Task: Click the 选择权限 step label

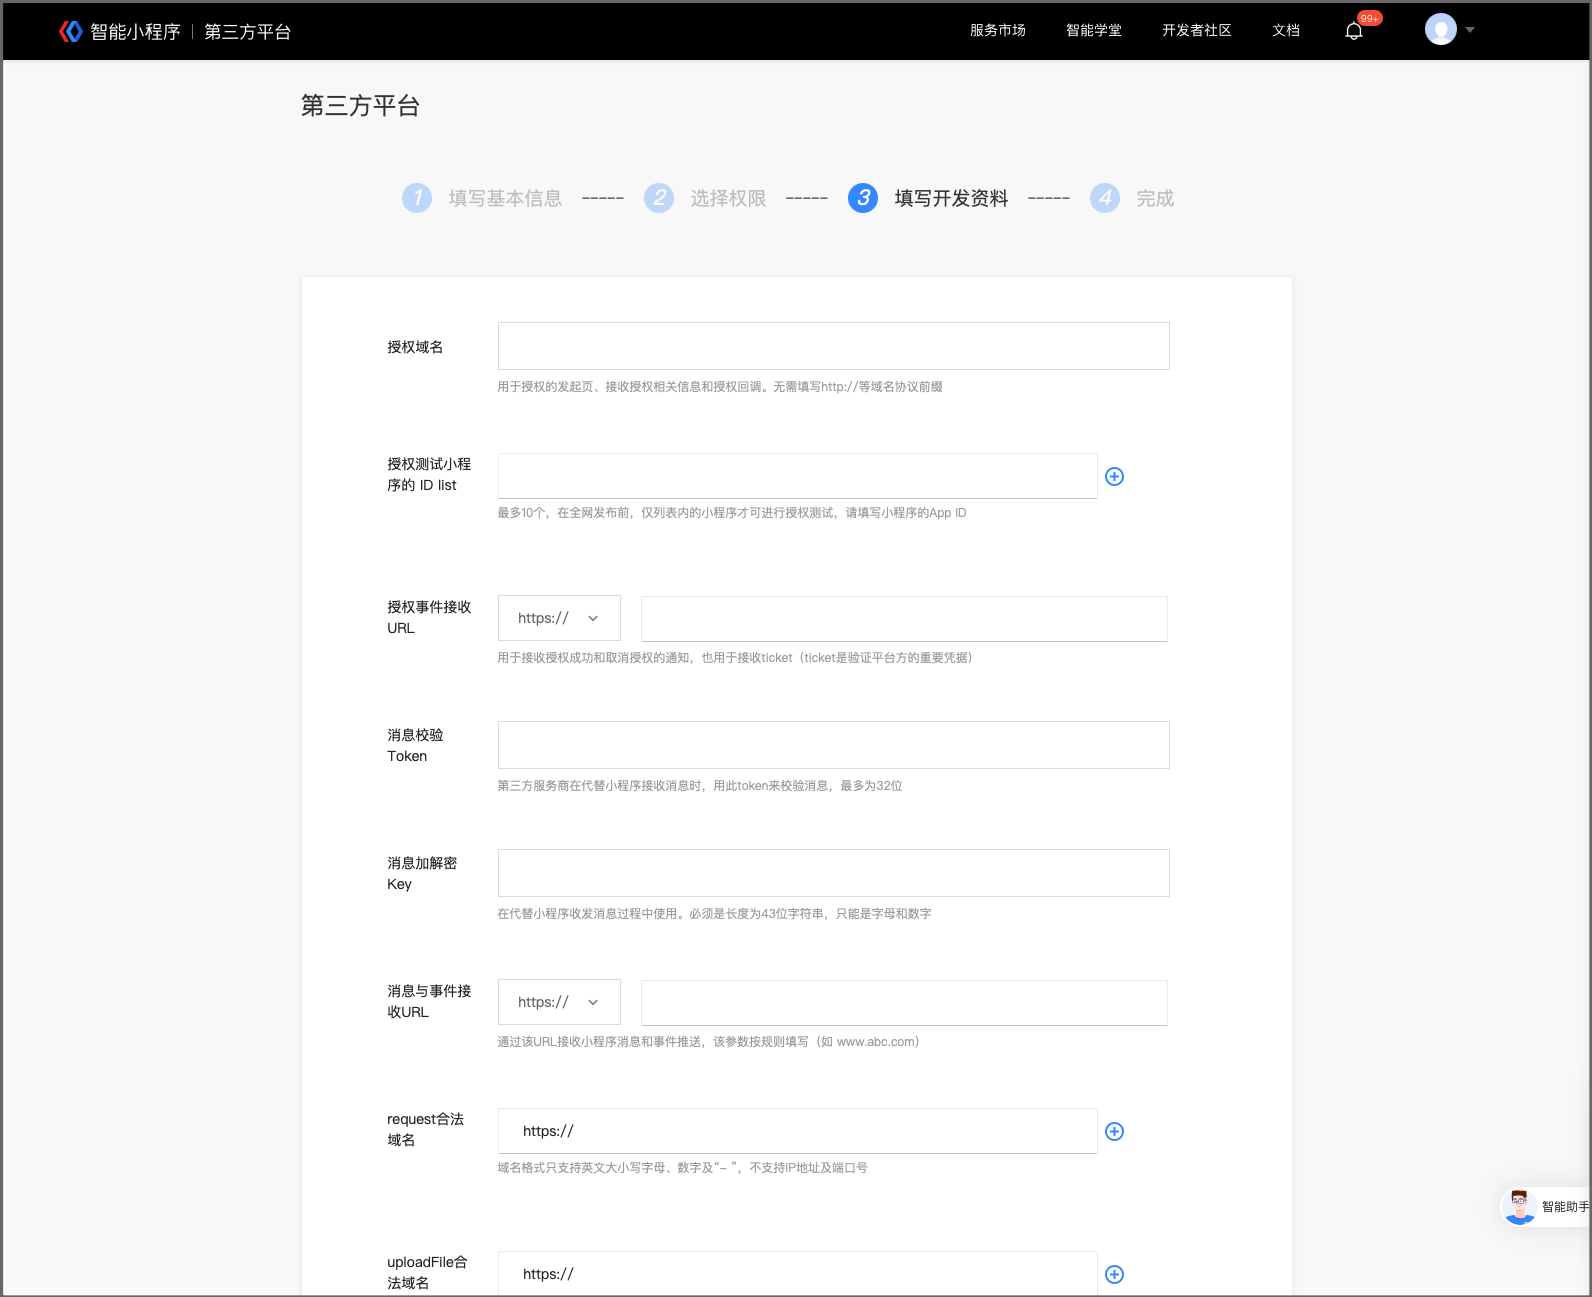Action: (728, 198)
